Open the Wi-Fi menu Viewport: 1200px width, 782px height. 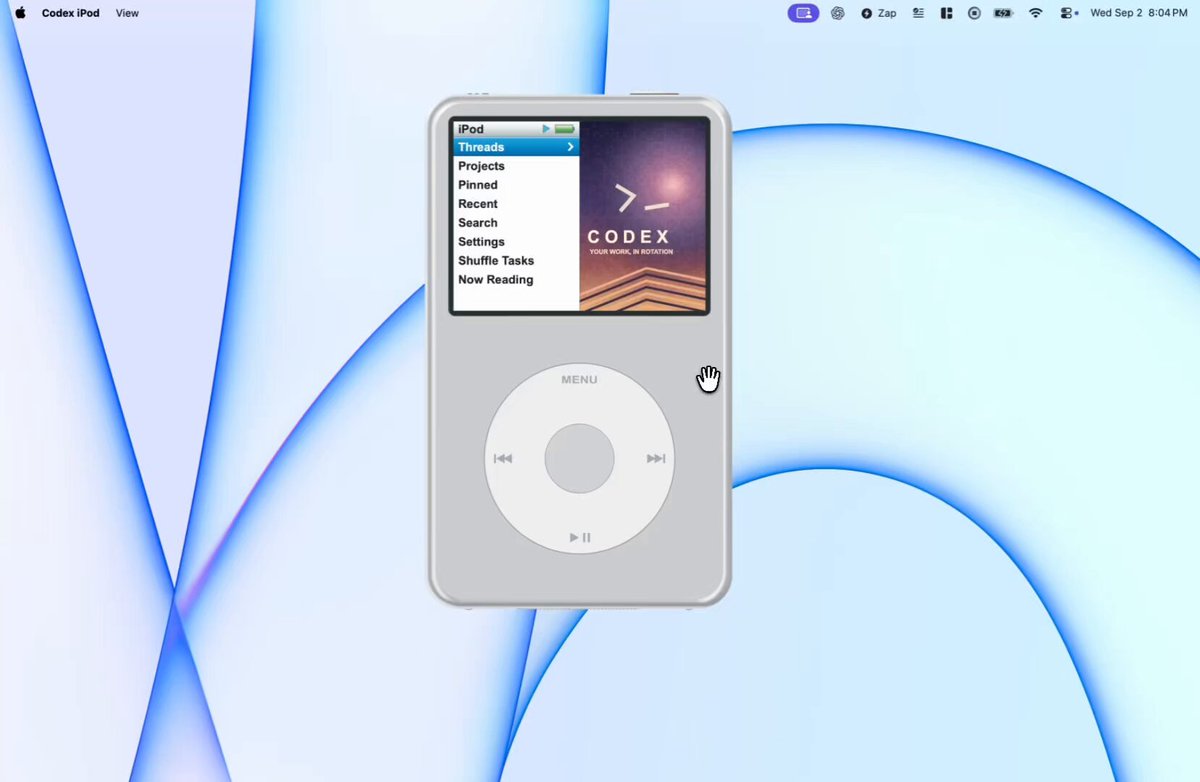pyautogui.click(x=1036, y=13)
